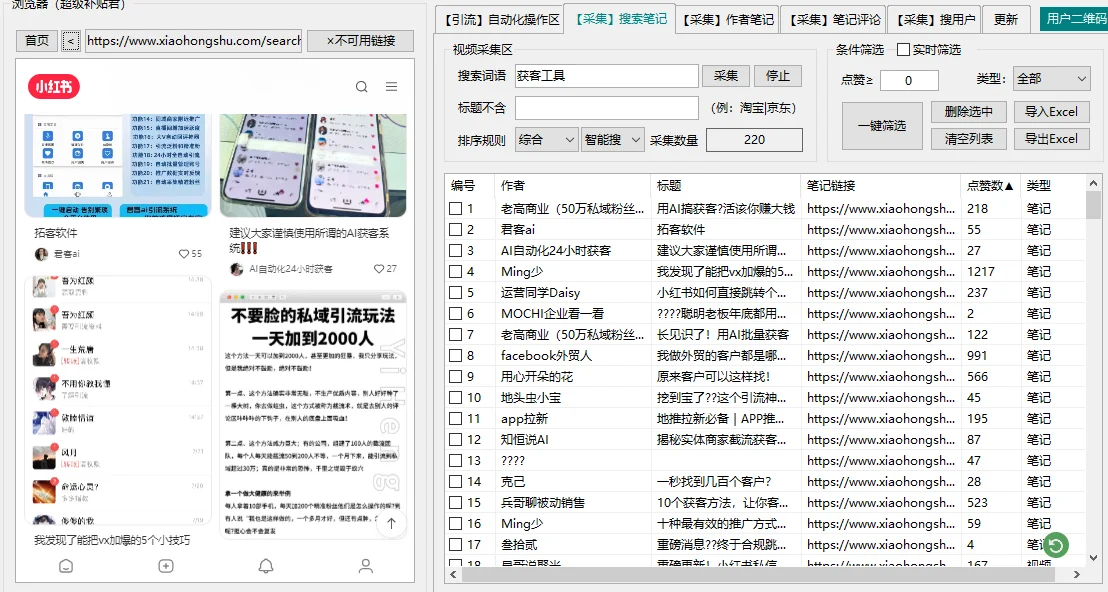Open the 智能搜 dropdown
Screen dimensions: 1108x592
point(612,139)
